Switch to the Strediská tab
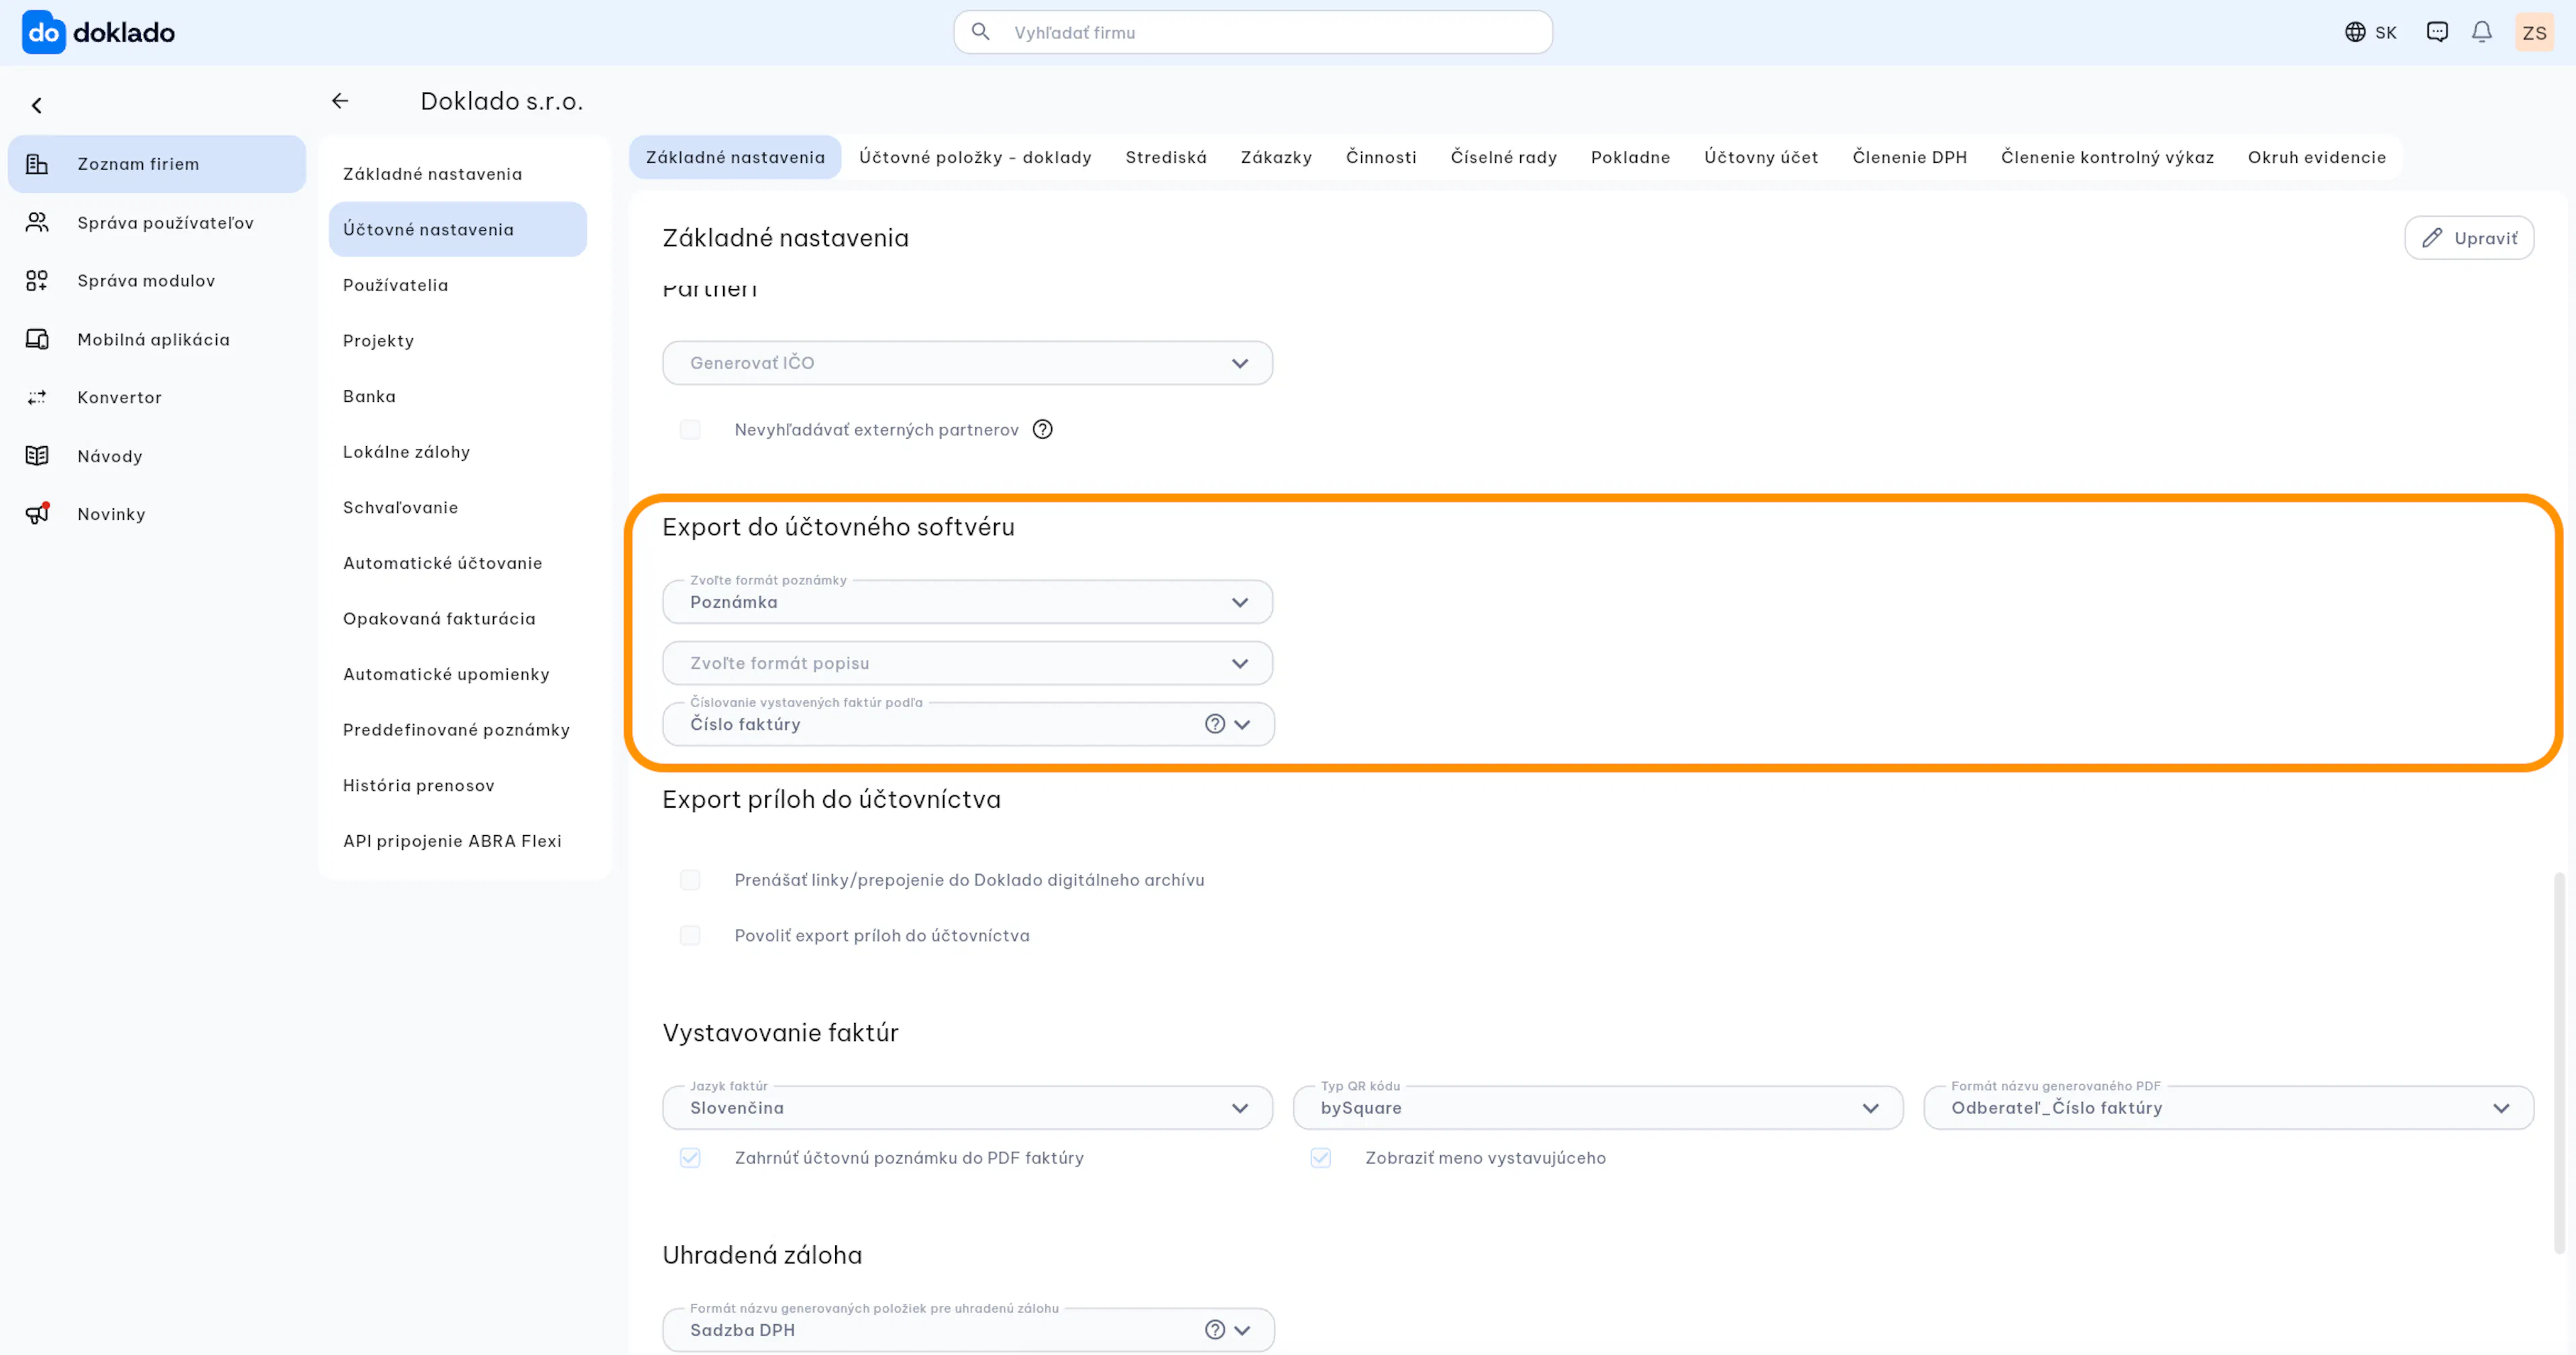The width and height of the screenshot is (2576, 1355). coord(1166,157)
